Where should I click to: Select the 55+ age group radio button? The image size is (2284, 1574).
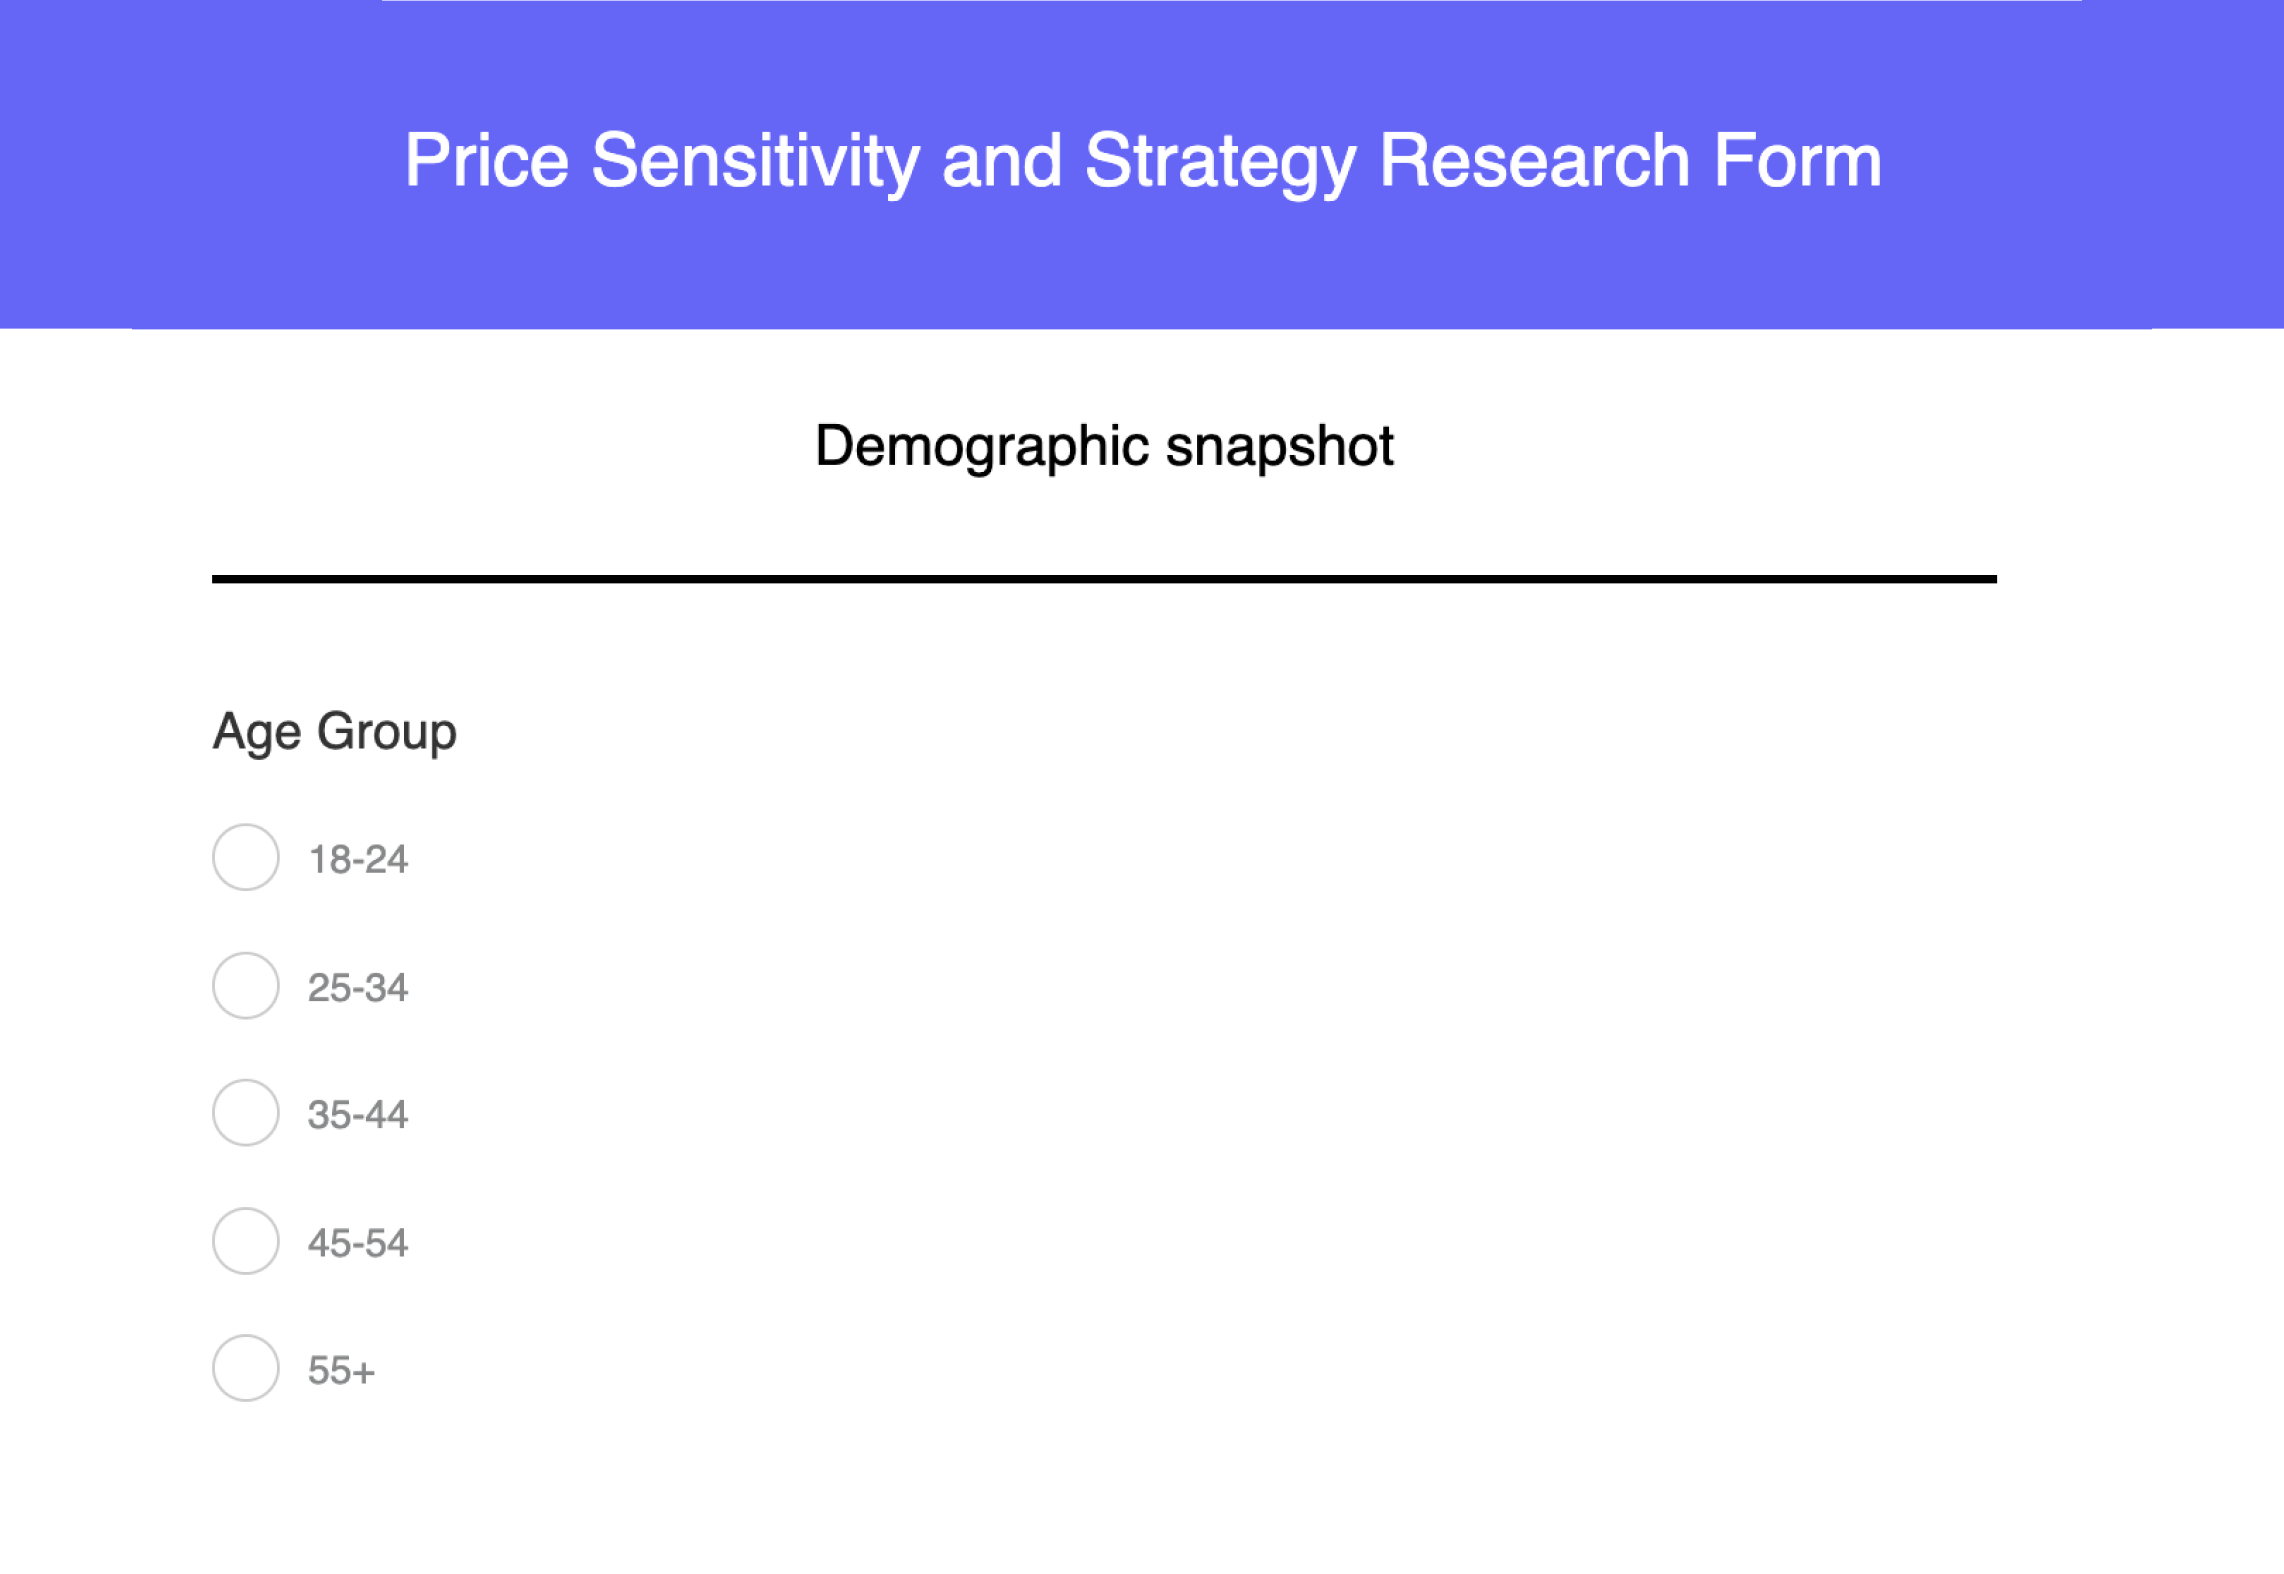(244, 1370)
